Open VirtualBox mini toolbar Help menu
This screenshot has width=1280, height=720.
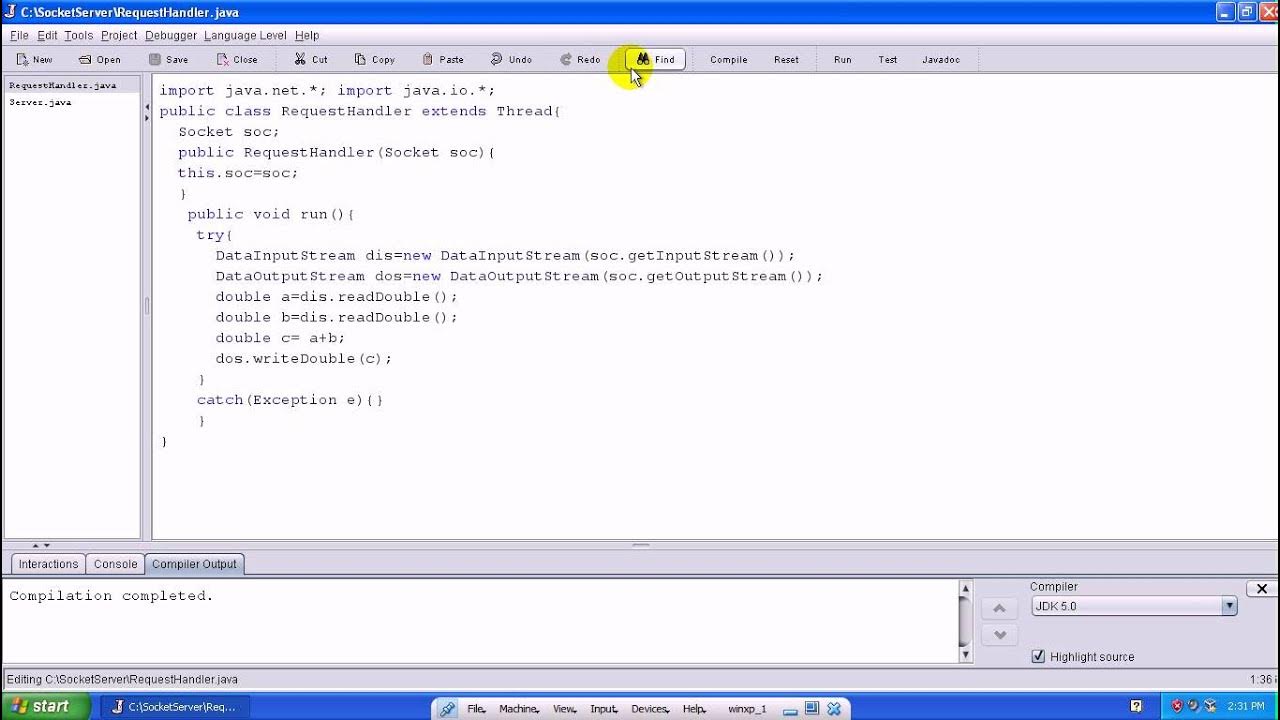[694, 709]
